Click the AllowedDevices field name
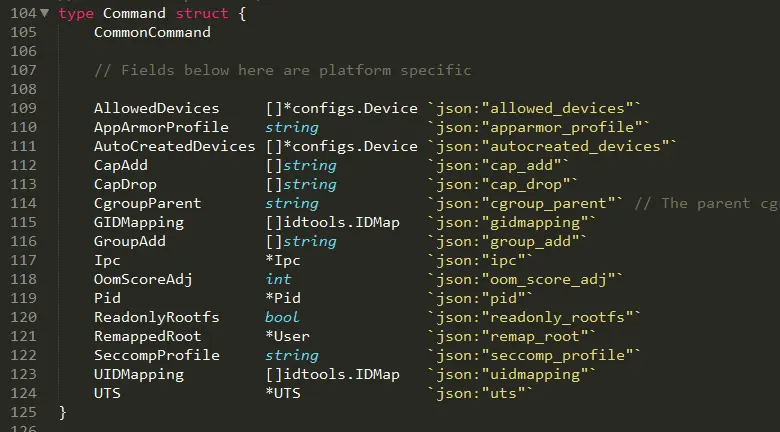The image size is (780, 432). (x=156, y=108)
